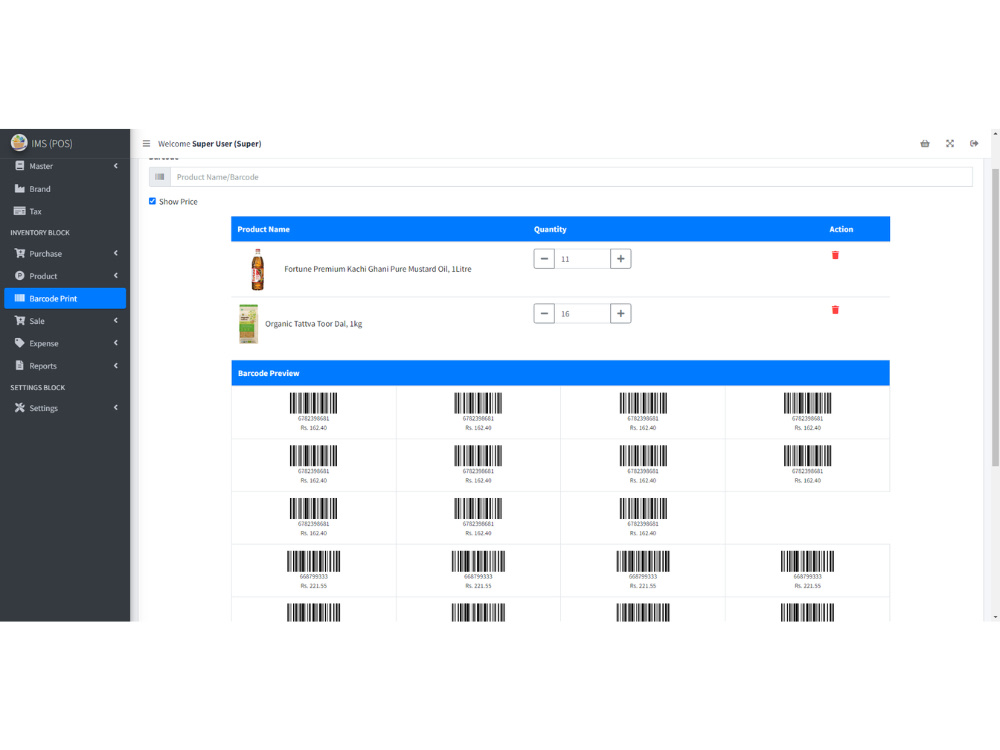Click the Action column header
The width and height of the screenshot is (1000, 750).
coord(841,229)
